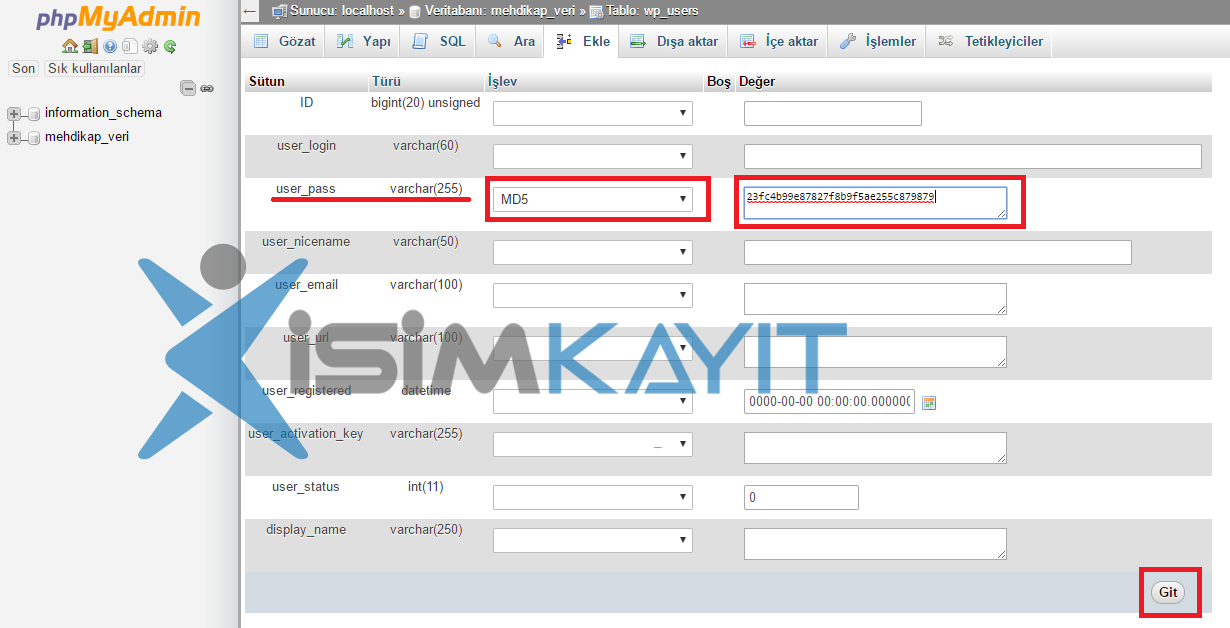Open function dropdown for user_email row
This screenshot has height=628, width=1230.
point(593,295)
